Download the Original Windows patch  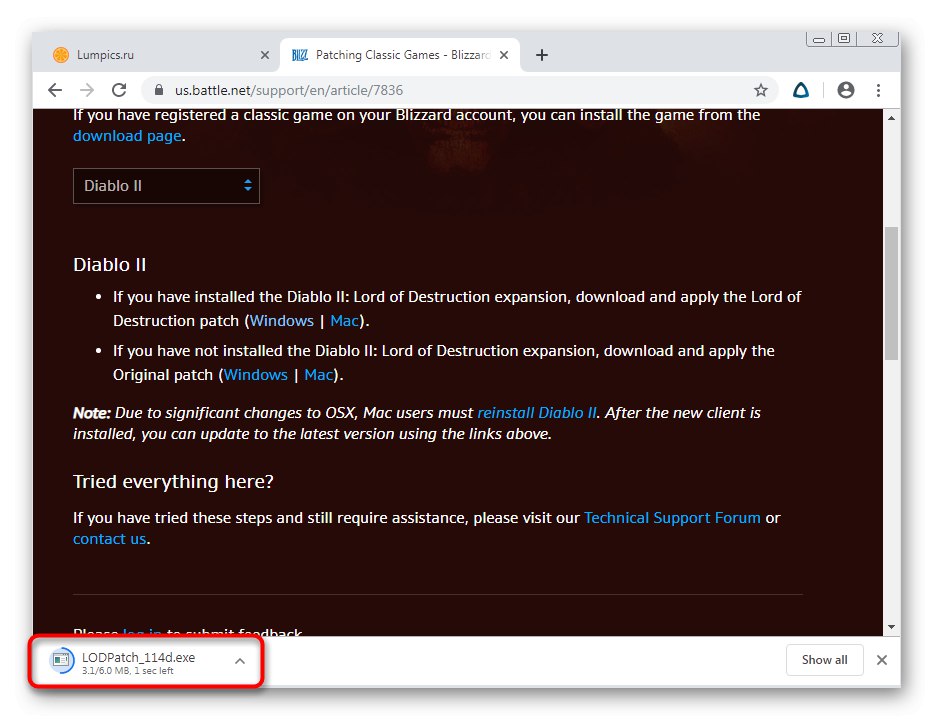[x=255, y=375]
